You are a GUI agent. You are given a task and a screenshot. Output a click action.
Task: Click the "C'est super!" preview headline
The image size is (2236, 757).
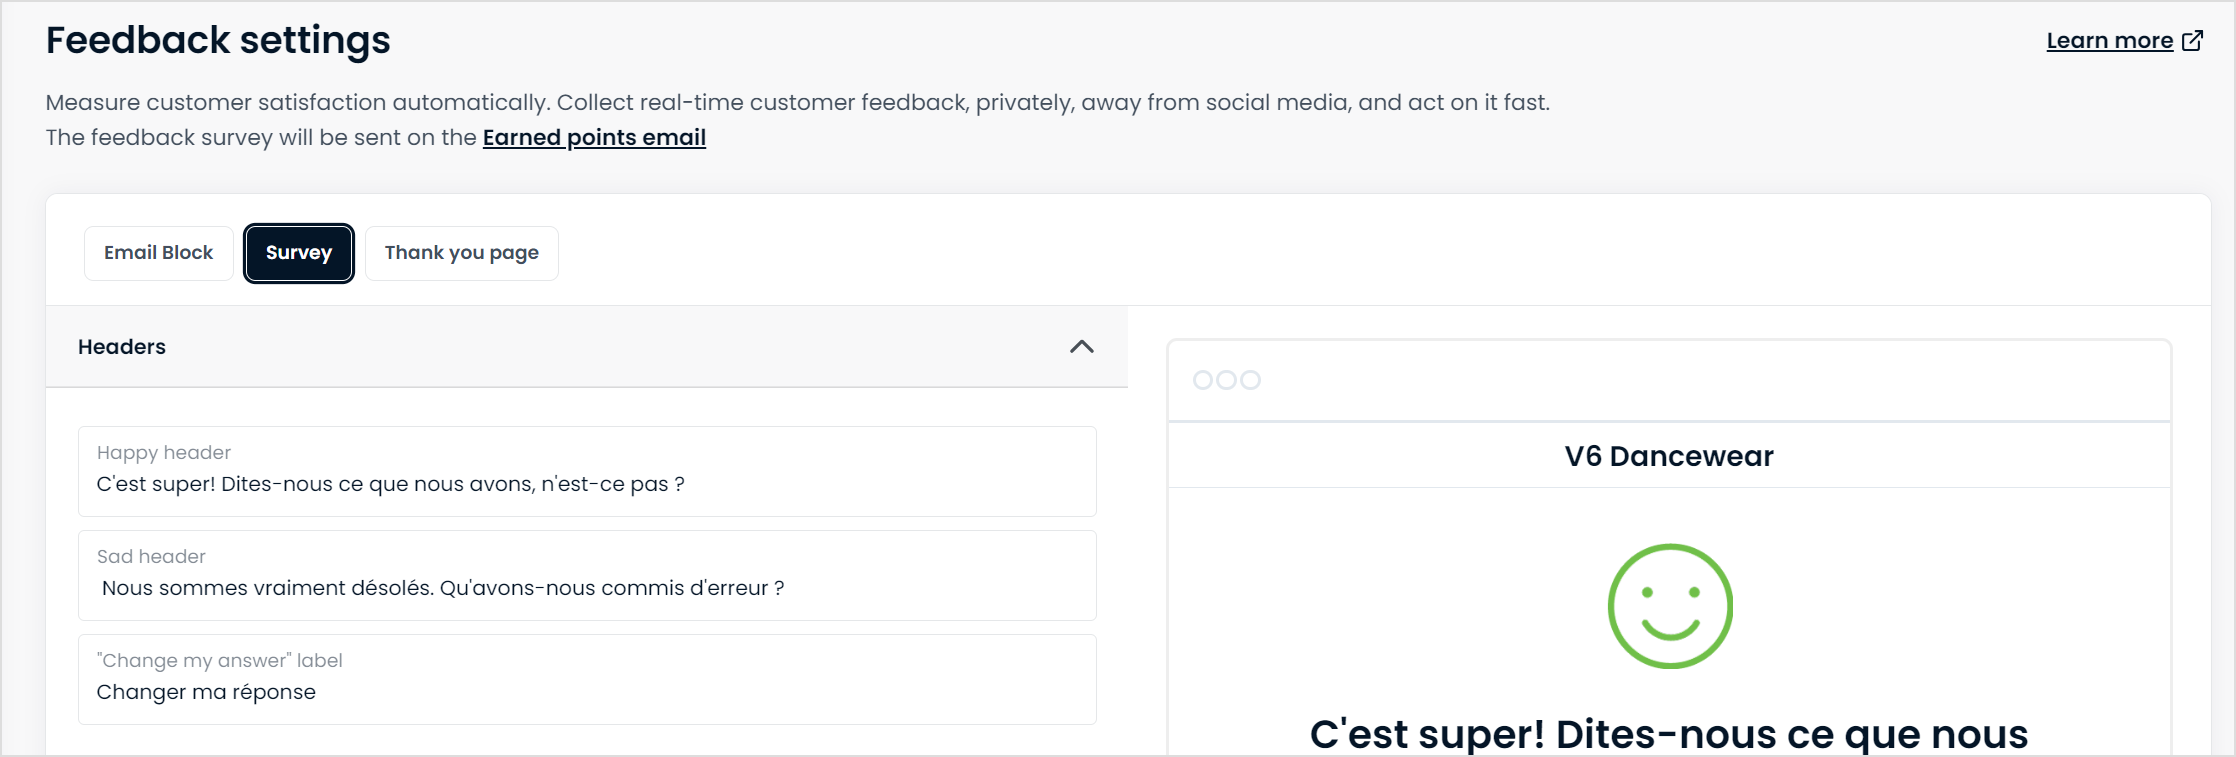point(1669,734)
